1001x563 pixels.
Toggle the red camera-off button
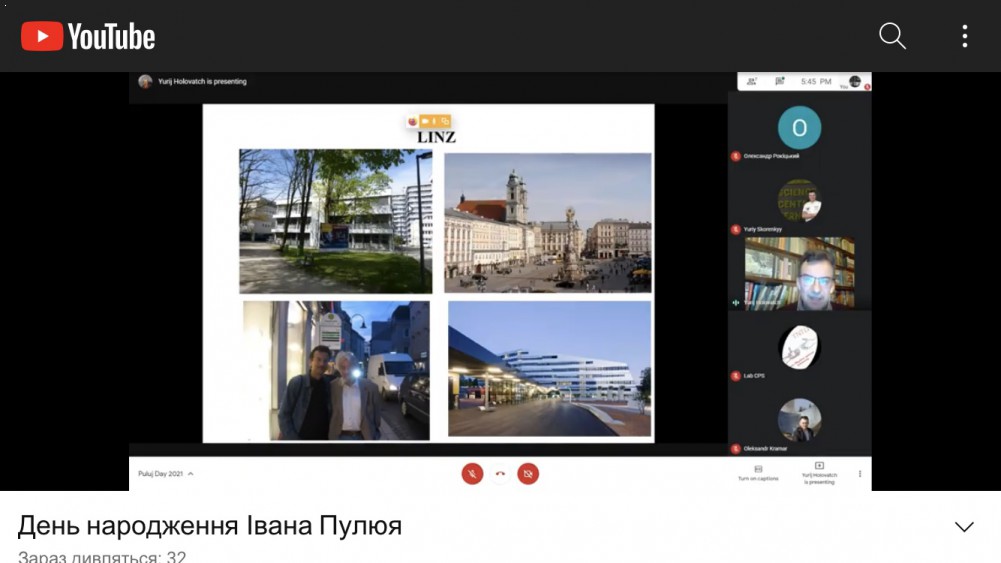coord(528,473)
